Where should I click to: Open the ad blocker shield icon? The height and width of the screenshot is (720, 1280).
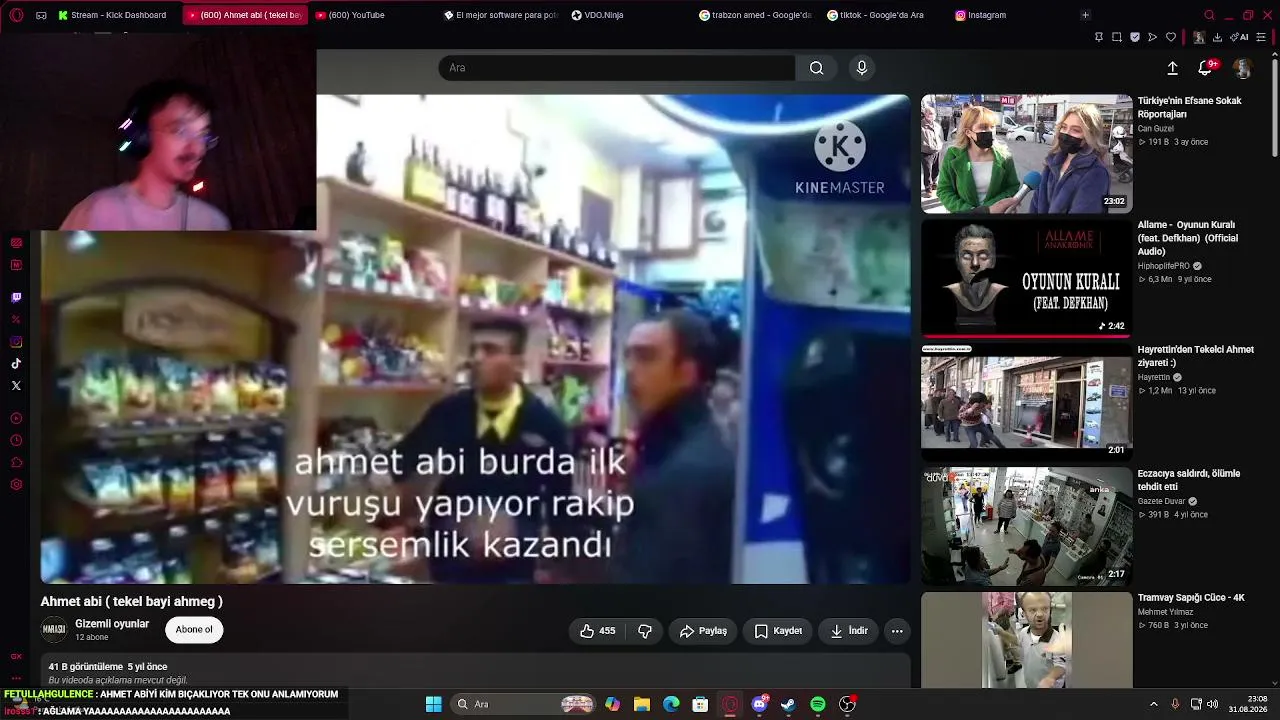(x=1135, y=37)
